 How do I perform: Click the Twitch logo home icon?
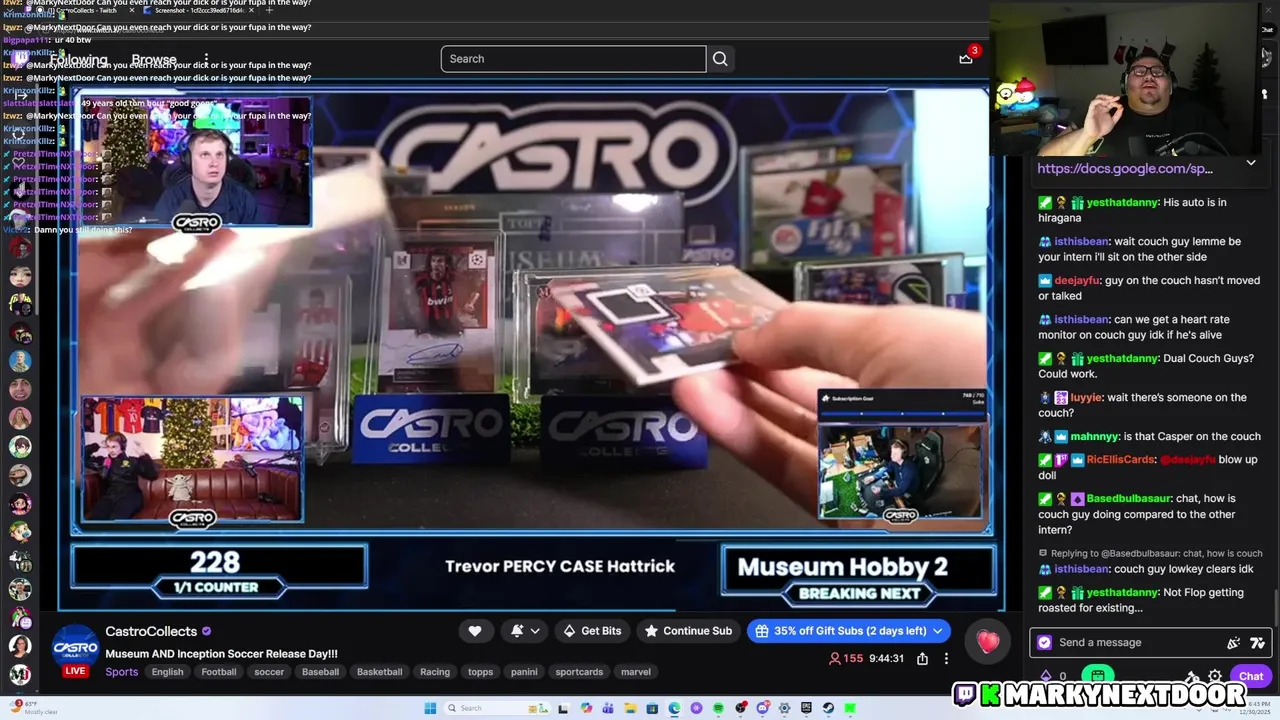tap(21, 59)
